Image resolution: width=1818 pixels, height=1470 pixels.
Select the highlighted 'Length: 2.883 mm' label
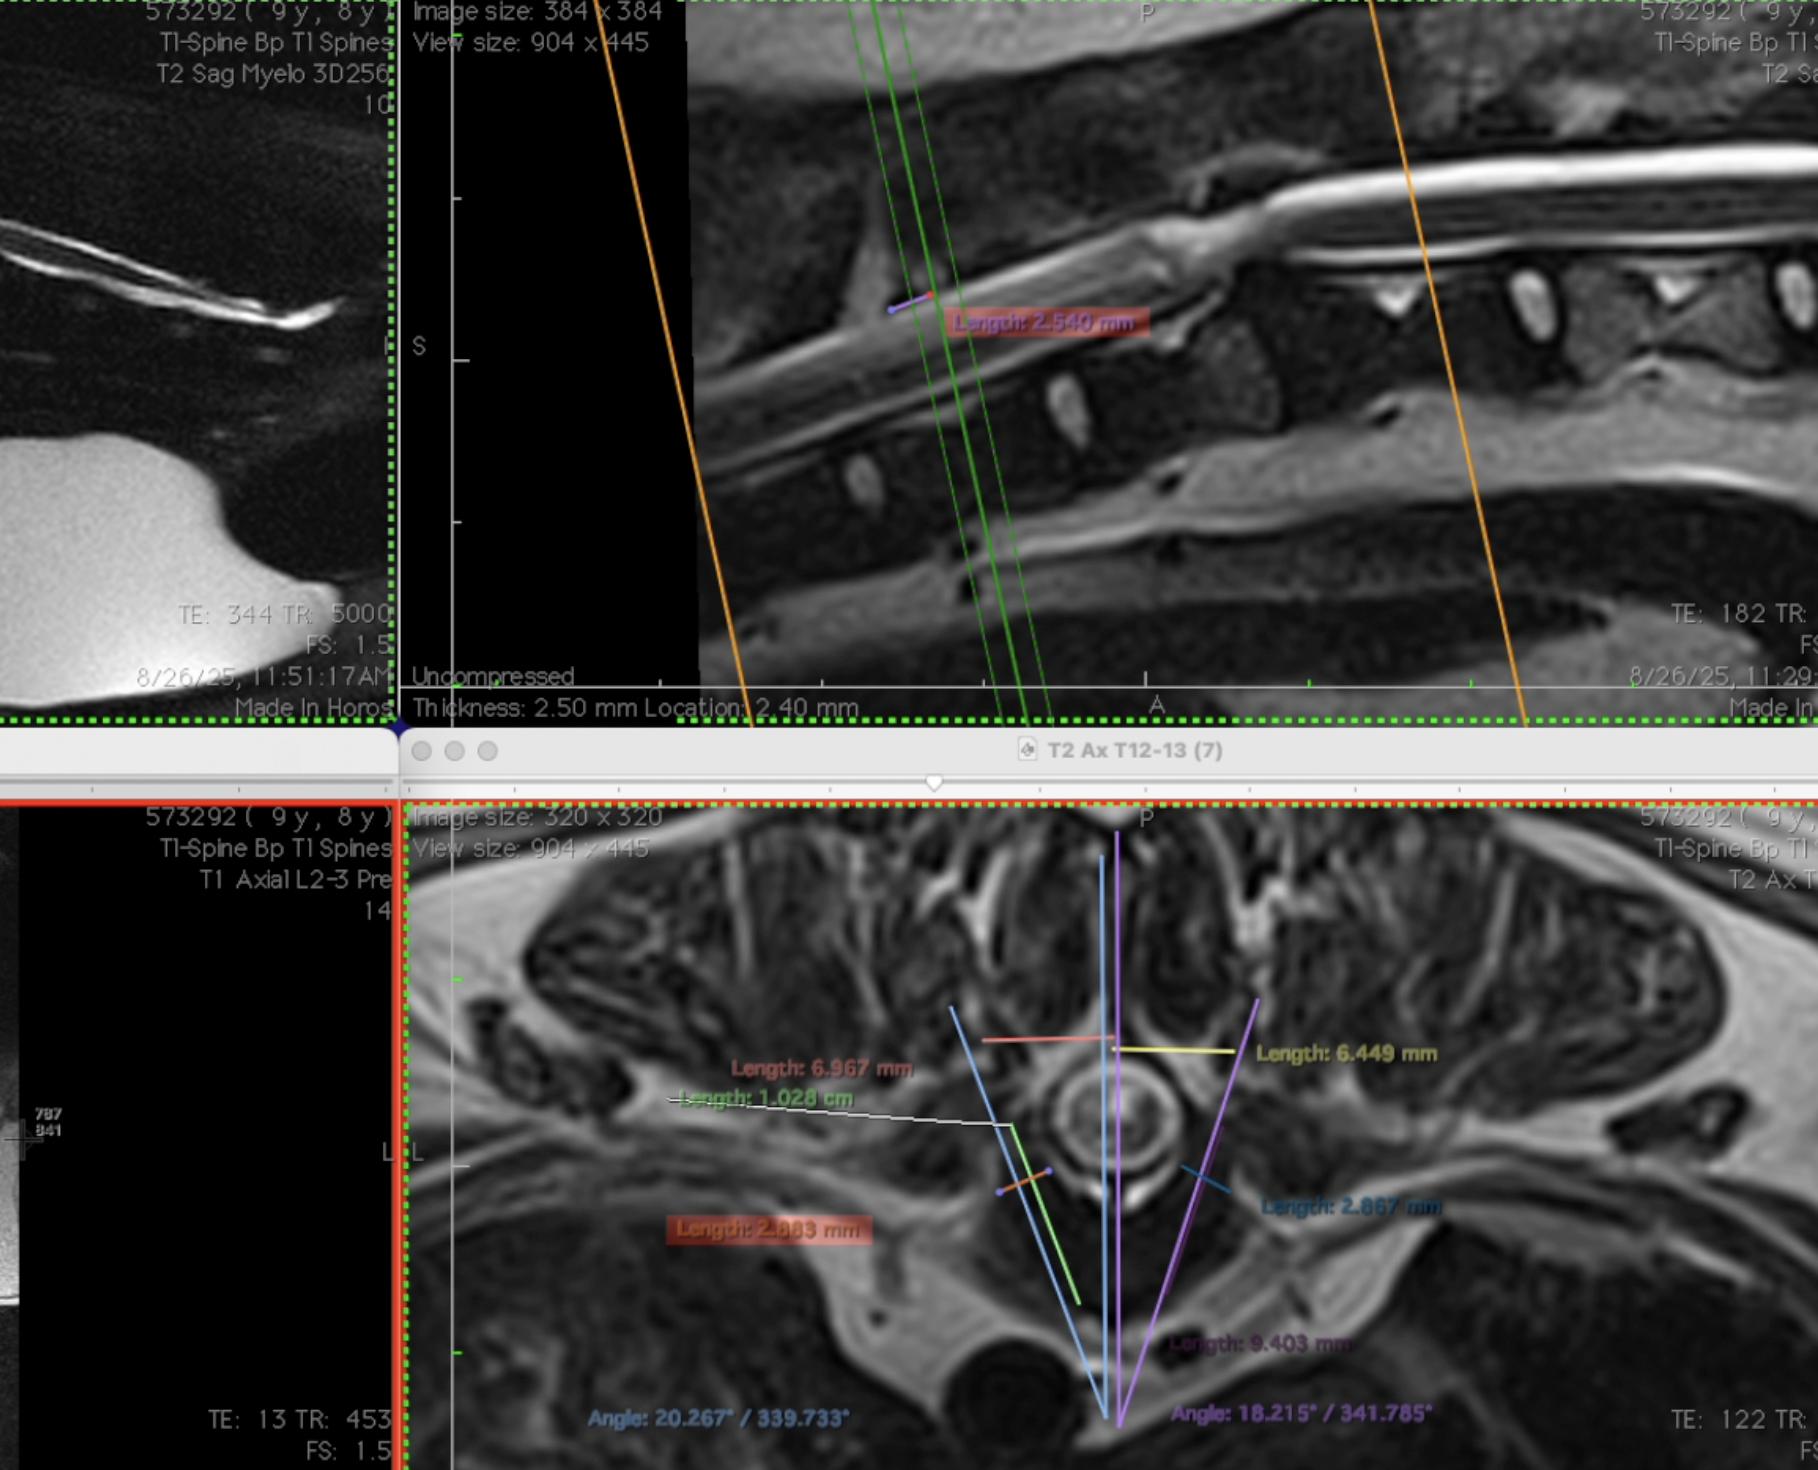pos(769,1230)
